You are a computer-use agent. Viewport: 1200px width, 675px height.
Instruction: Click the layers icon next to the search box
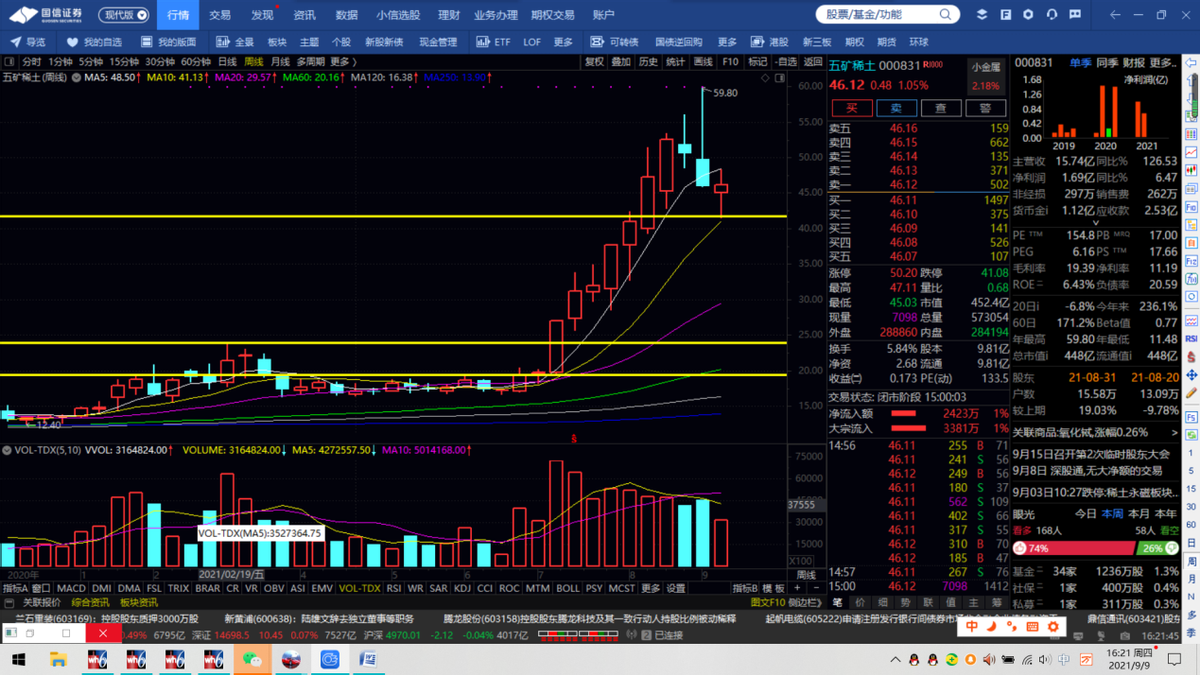[981, 15]
